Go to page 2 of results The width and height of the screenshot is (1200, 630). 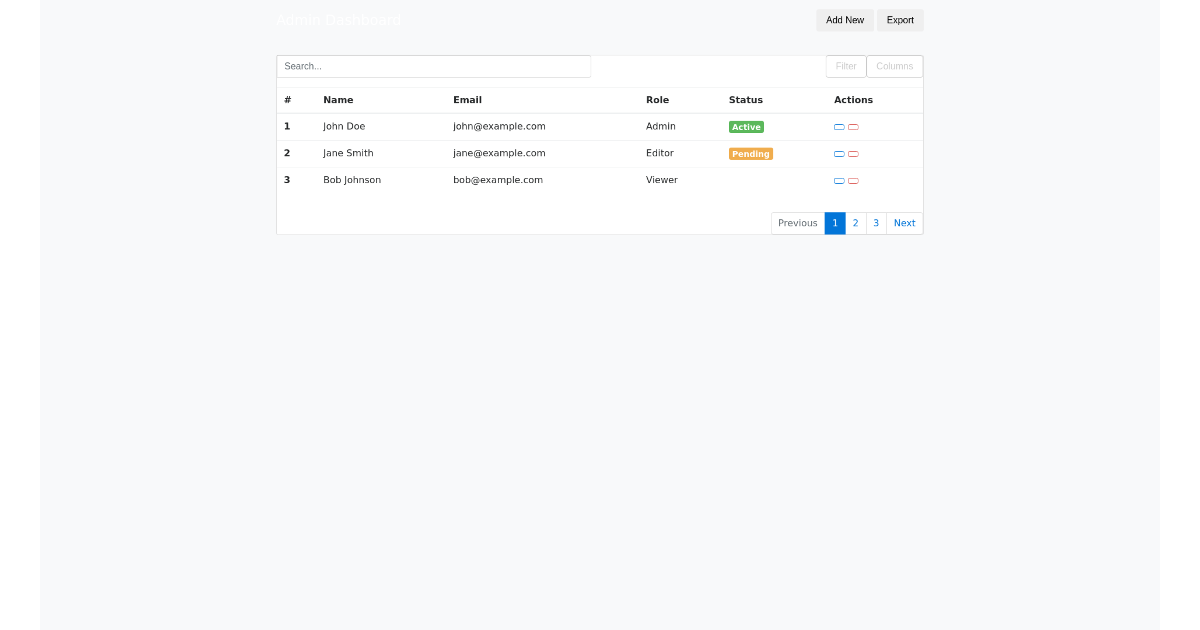855,223
